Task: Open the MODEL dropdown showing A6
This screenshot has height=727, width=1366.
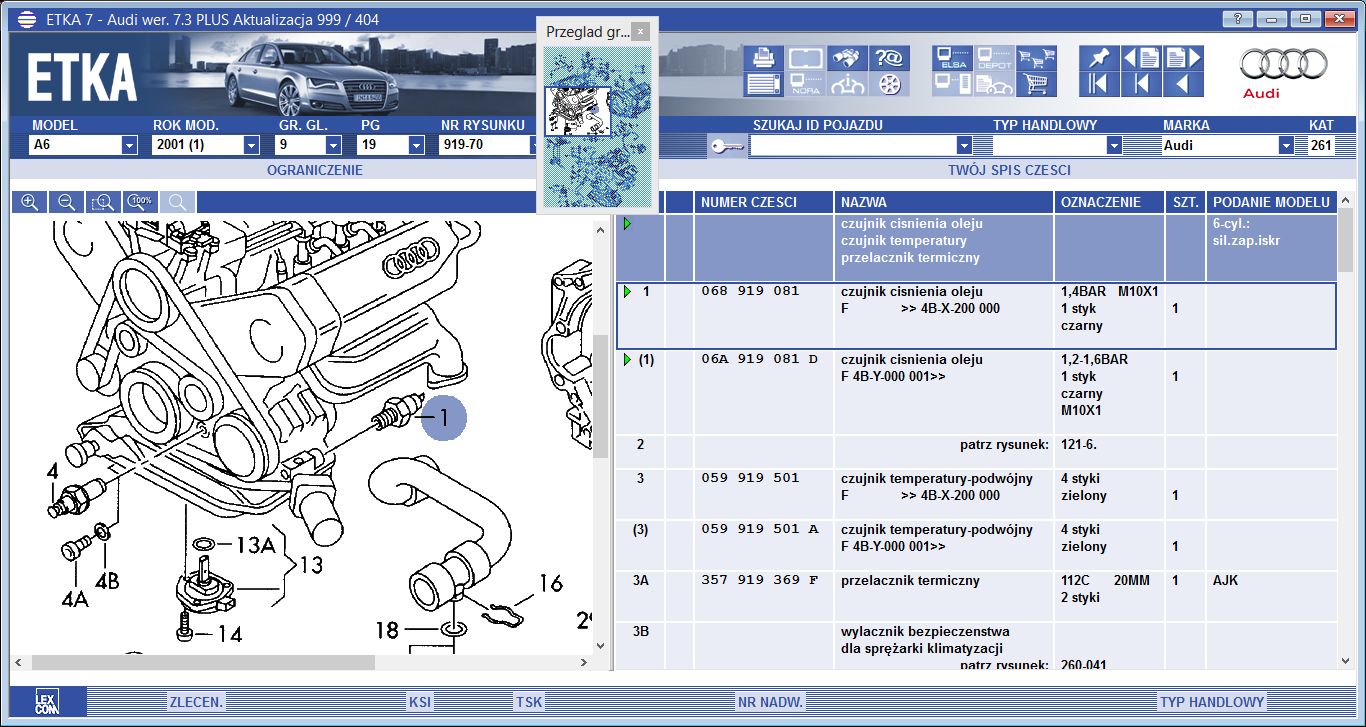Action: point(129,145)
